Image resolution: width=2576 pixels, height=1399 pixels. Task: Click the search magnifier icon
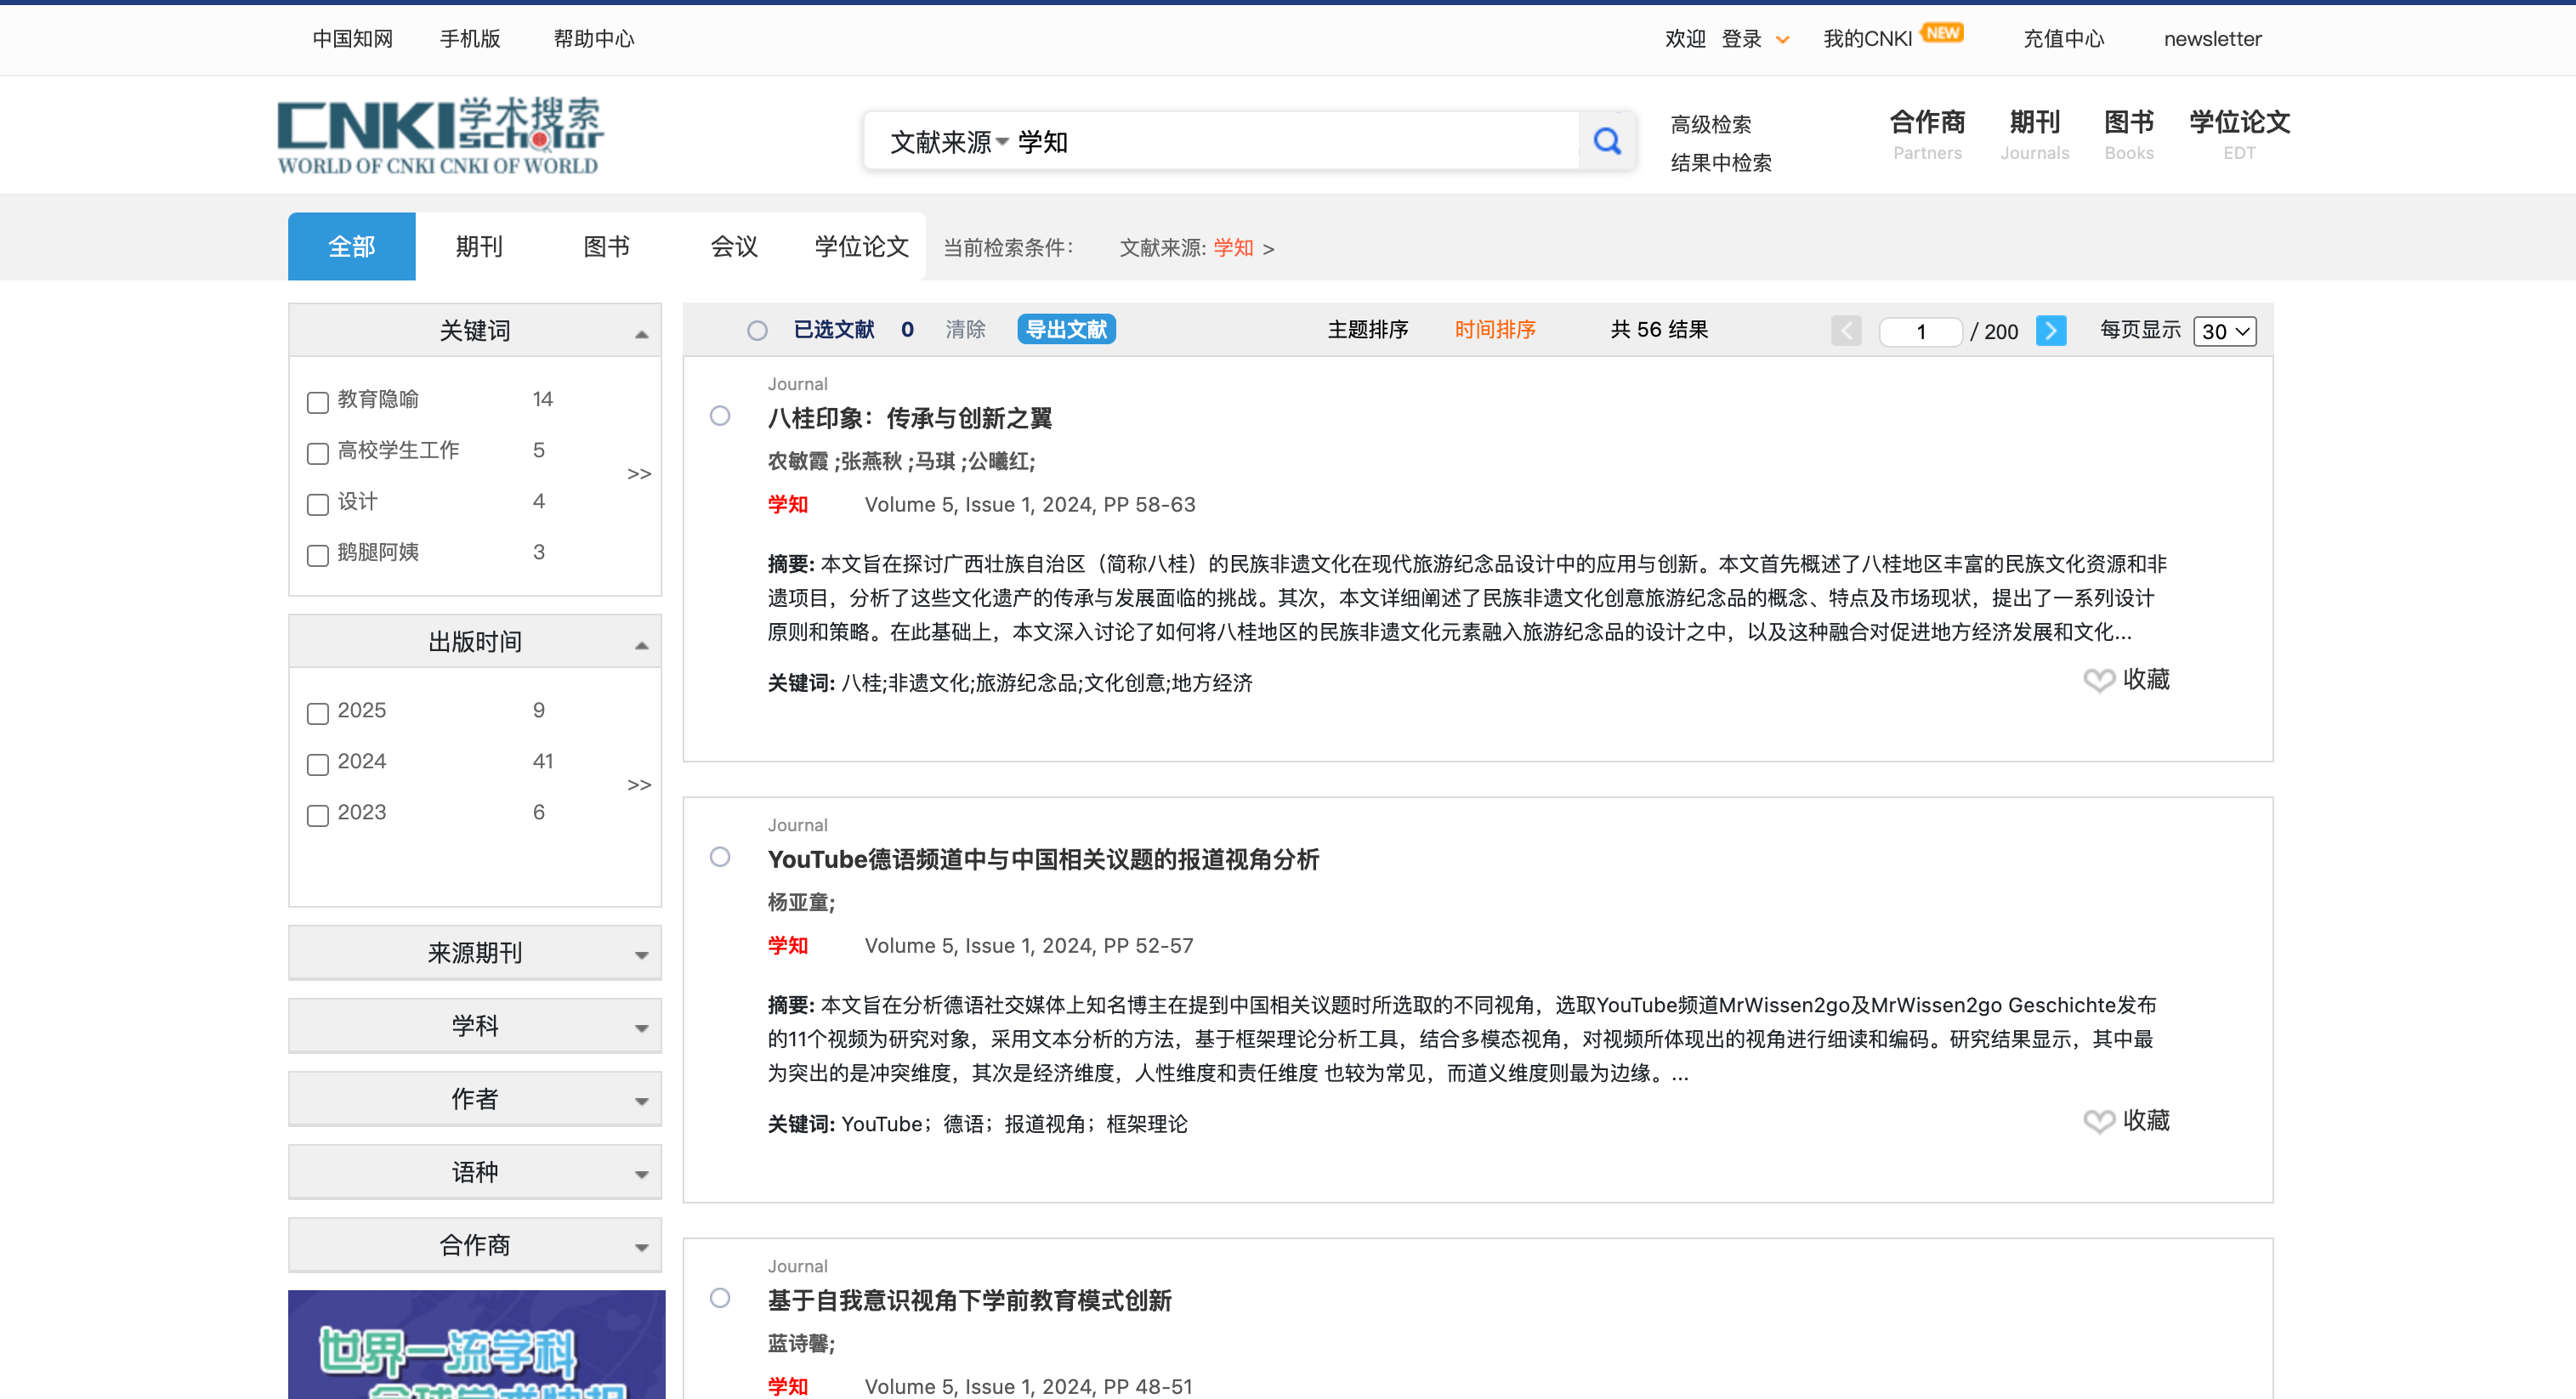[1606, 140]
